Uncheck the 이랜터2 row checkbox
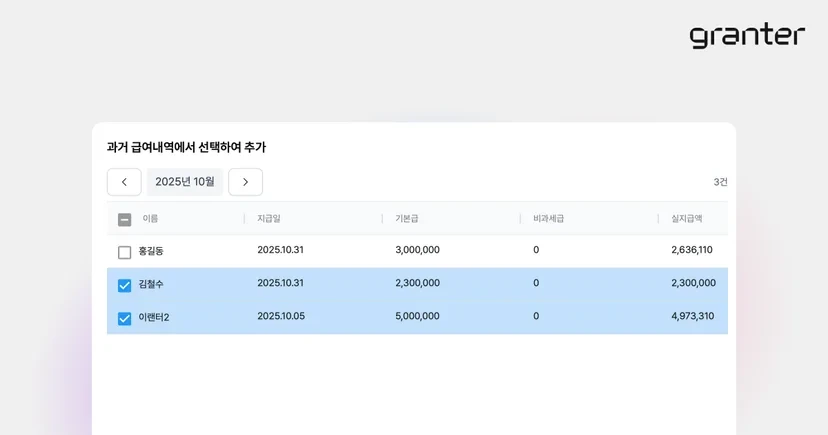The width and height of the screenshot is (828, 435). click(x=125, y=319)
